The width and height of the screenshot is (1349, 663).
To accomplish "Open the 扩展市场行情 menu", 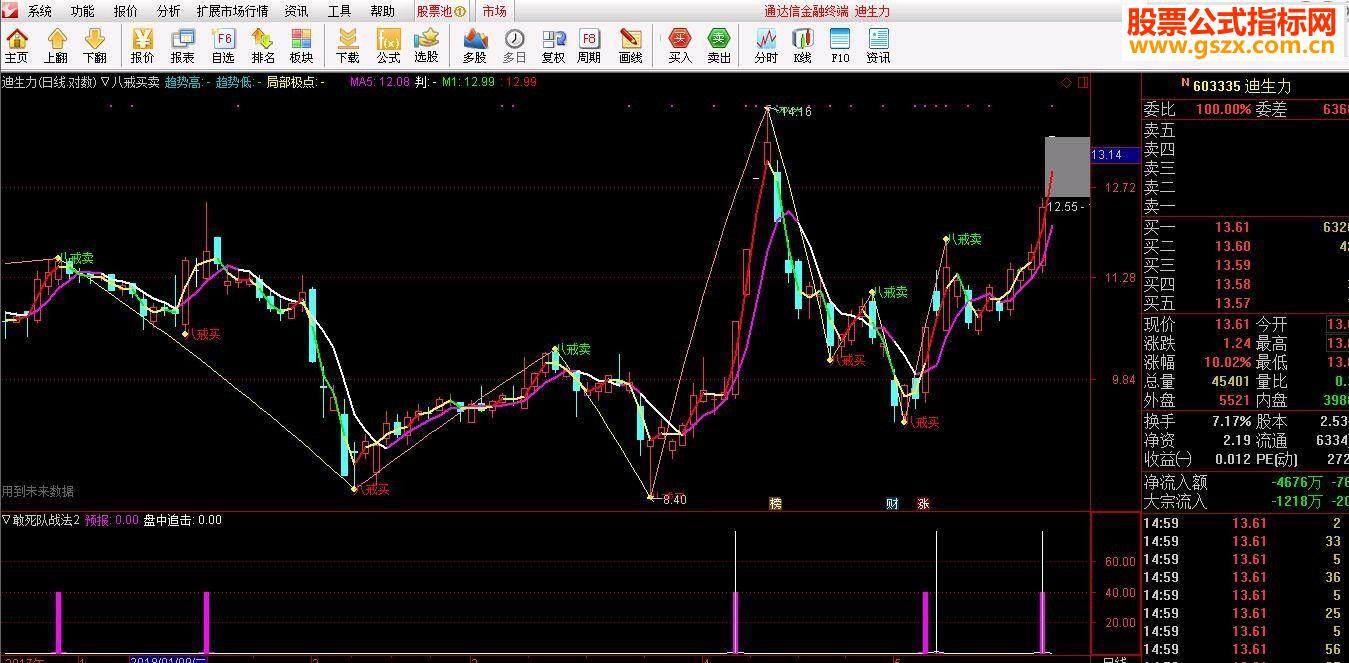I will [x=233, y=11].
